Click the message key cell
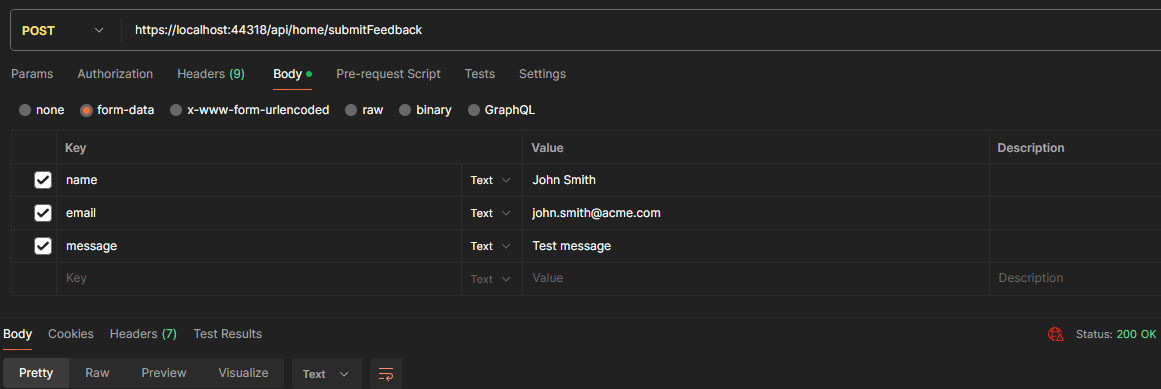This screenshot has height=389, width=1161. [x=259, y=246]
